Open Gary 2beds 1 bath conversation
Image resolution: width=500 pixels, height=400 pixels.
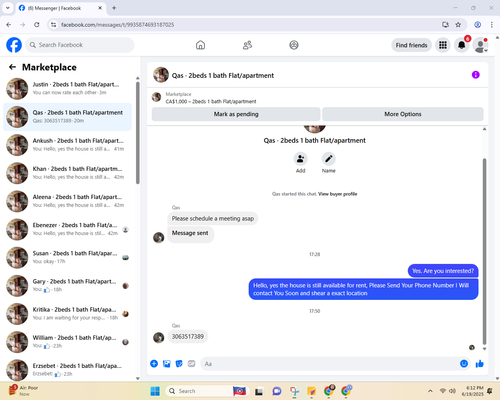pyautogui.click(x=67, y=286)
